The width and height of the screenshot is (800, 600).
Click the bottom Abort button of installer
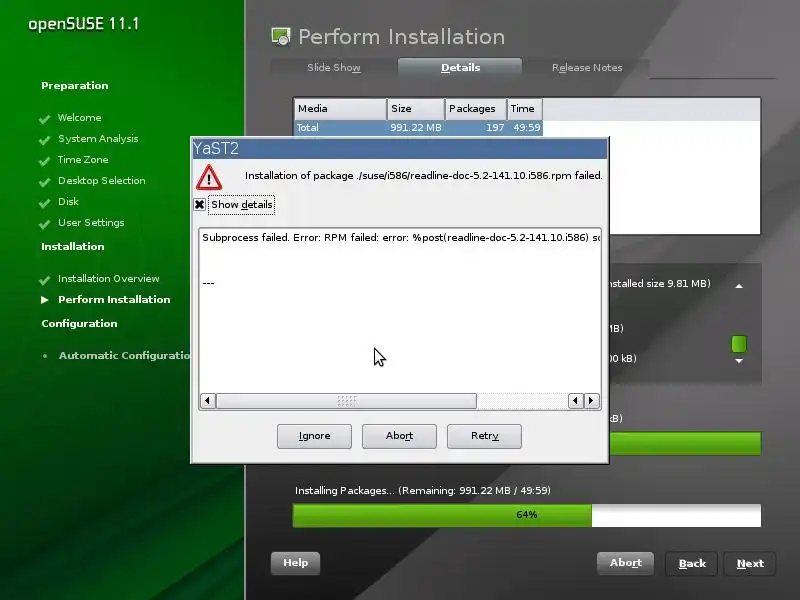[626, 563]
